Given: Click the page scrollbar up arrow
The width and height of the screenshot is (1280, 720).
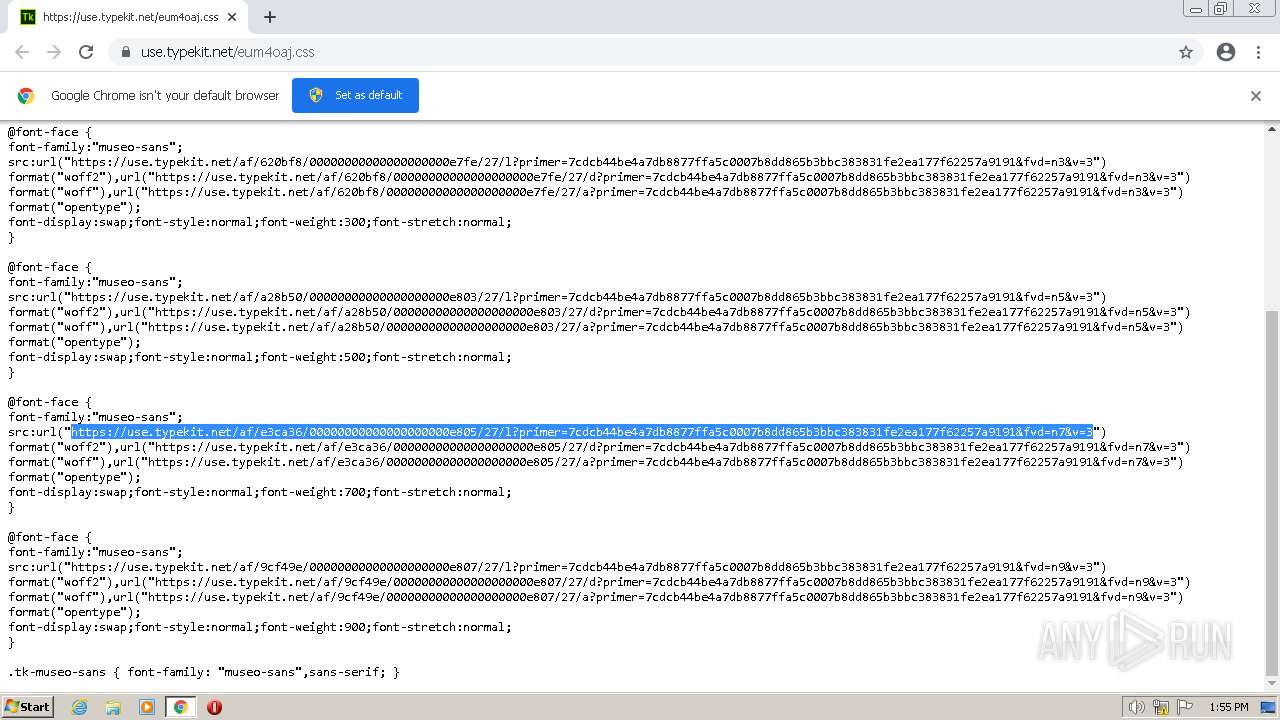Looking at the screenshot, I should point(1272,129).
